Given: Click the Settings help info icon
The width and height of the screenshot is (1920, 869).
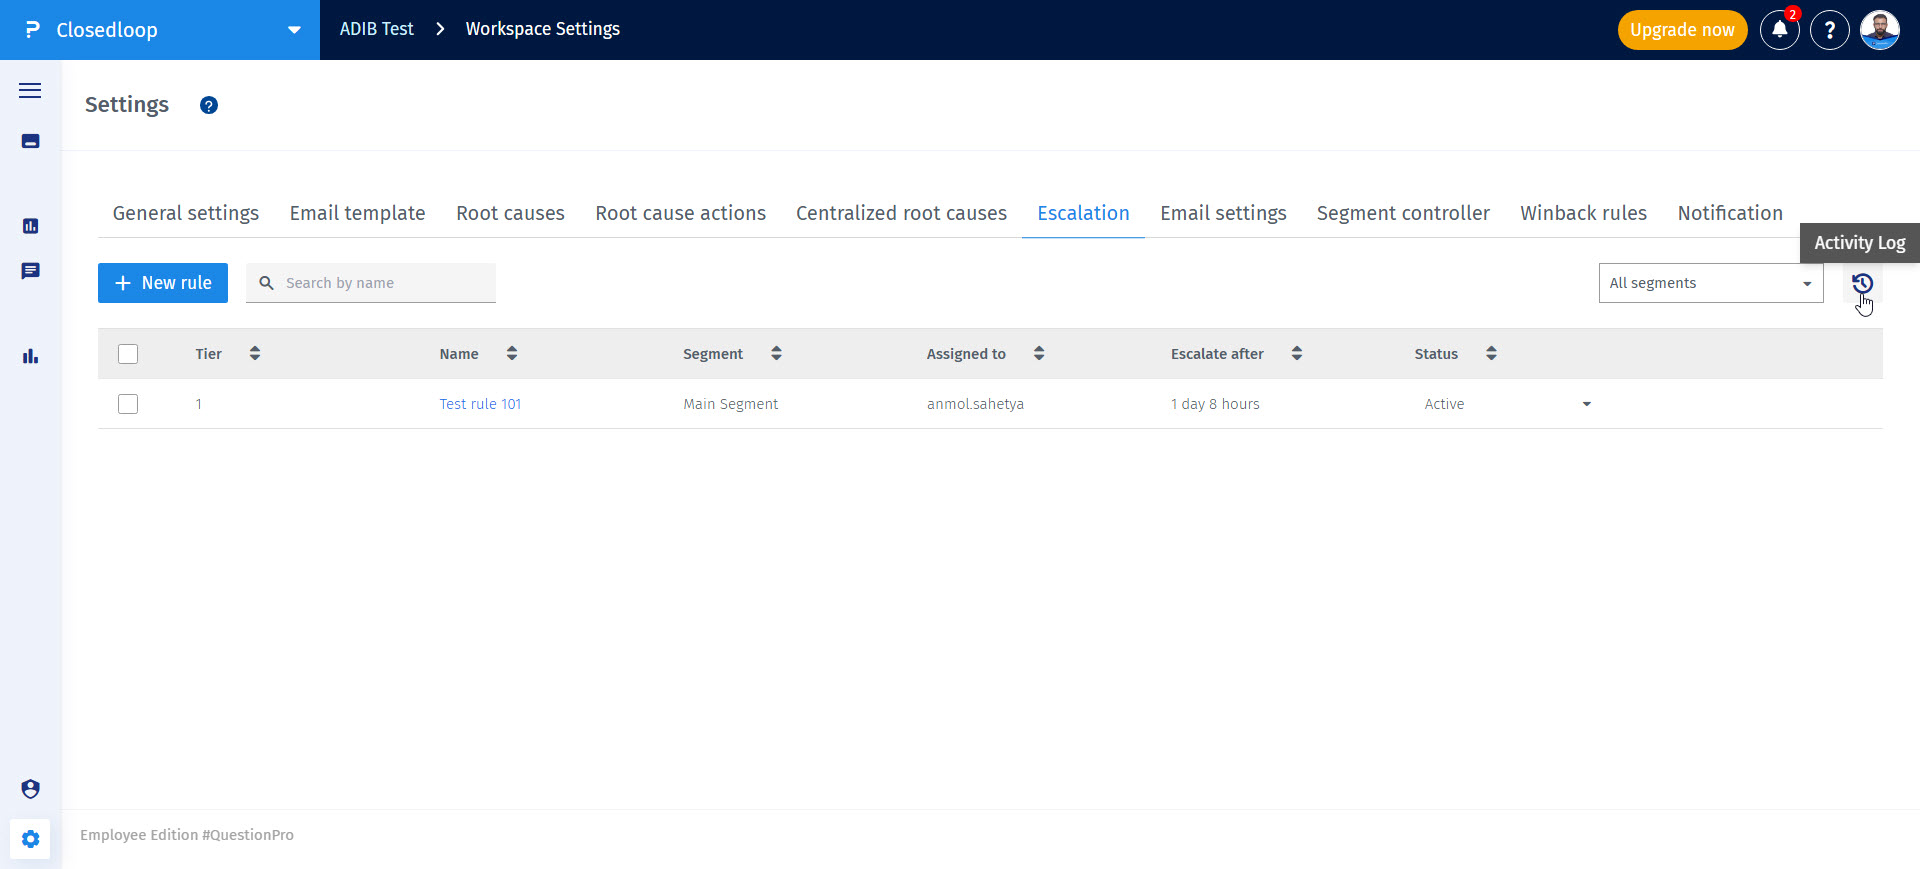Looking at the screenshot, I should pos(208,105).
